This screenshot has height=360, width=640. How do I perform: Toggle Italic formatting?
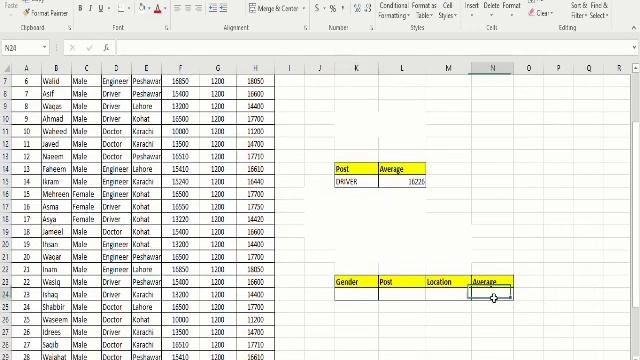point(90,8)
